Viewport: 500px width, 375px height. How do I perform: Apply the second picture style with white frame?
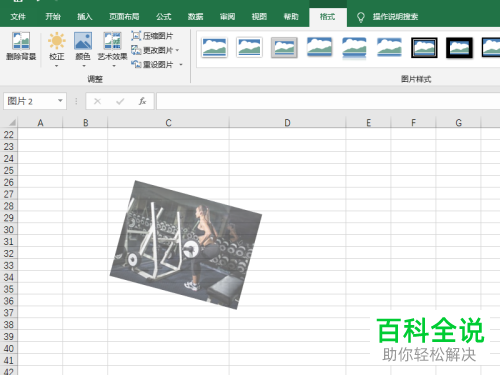tap(249, 48)
